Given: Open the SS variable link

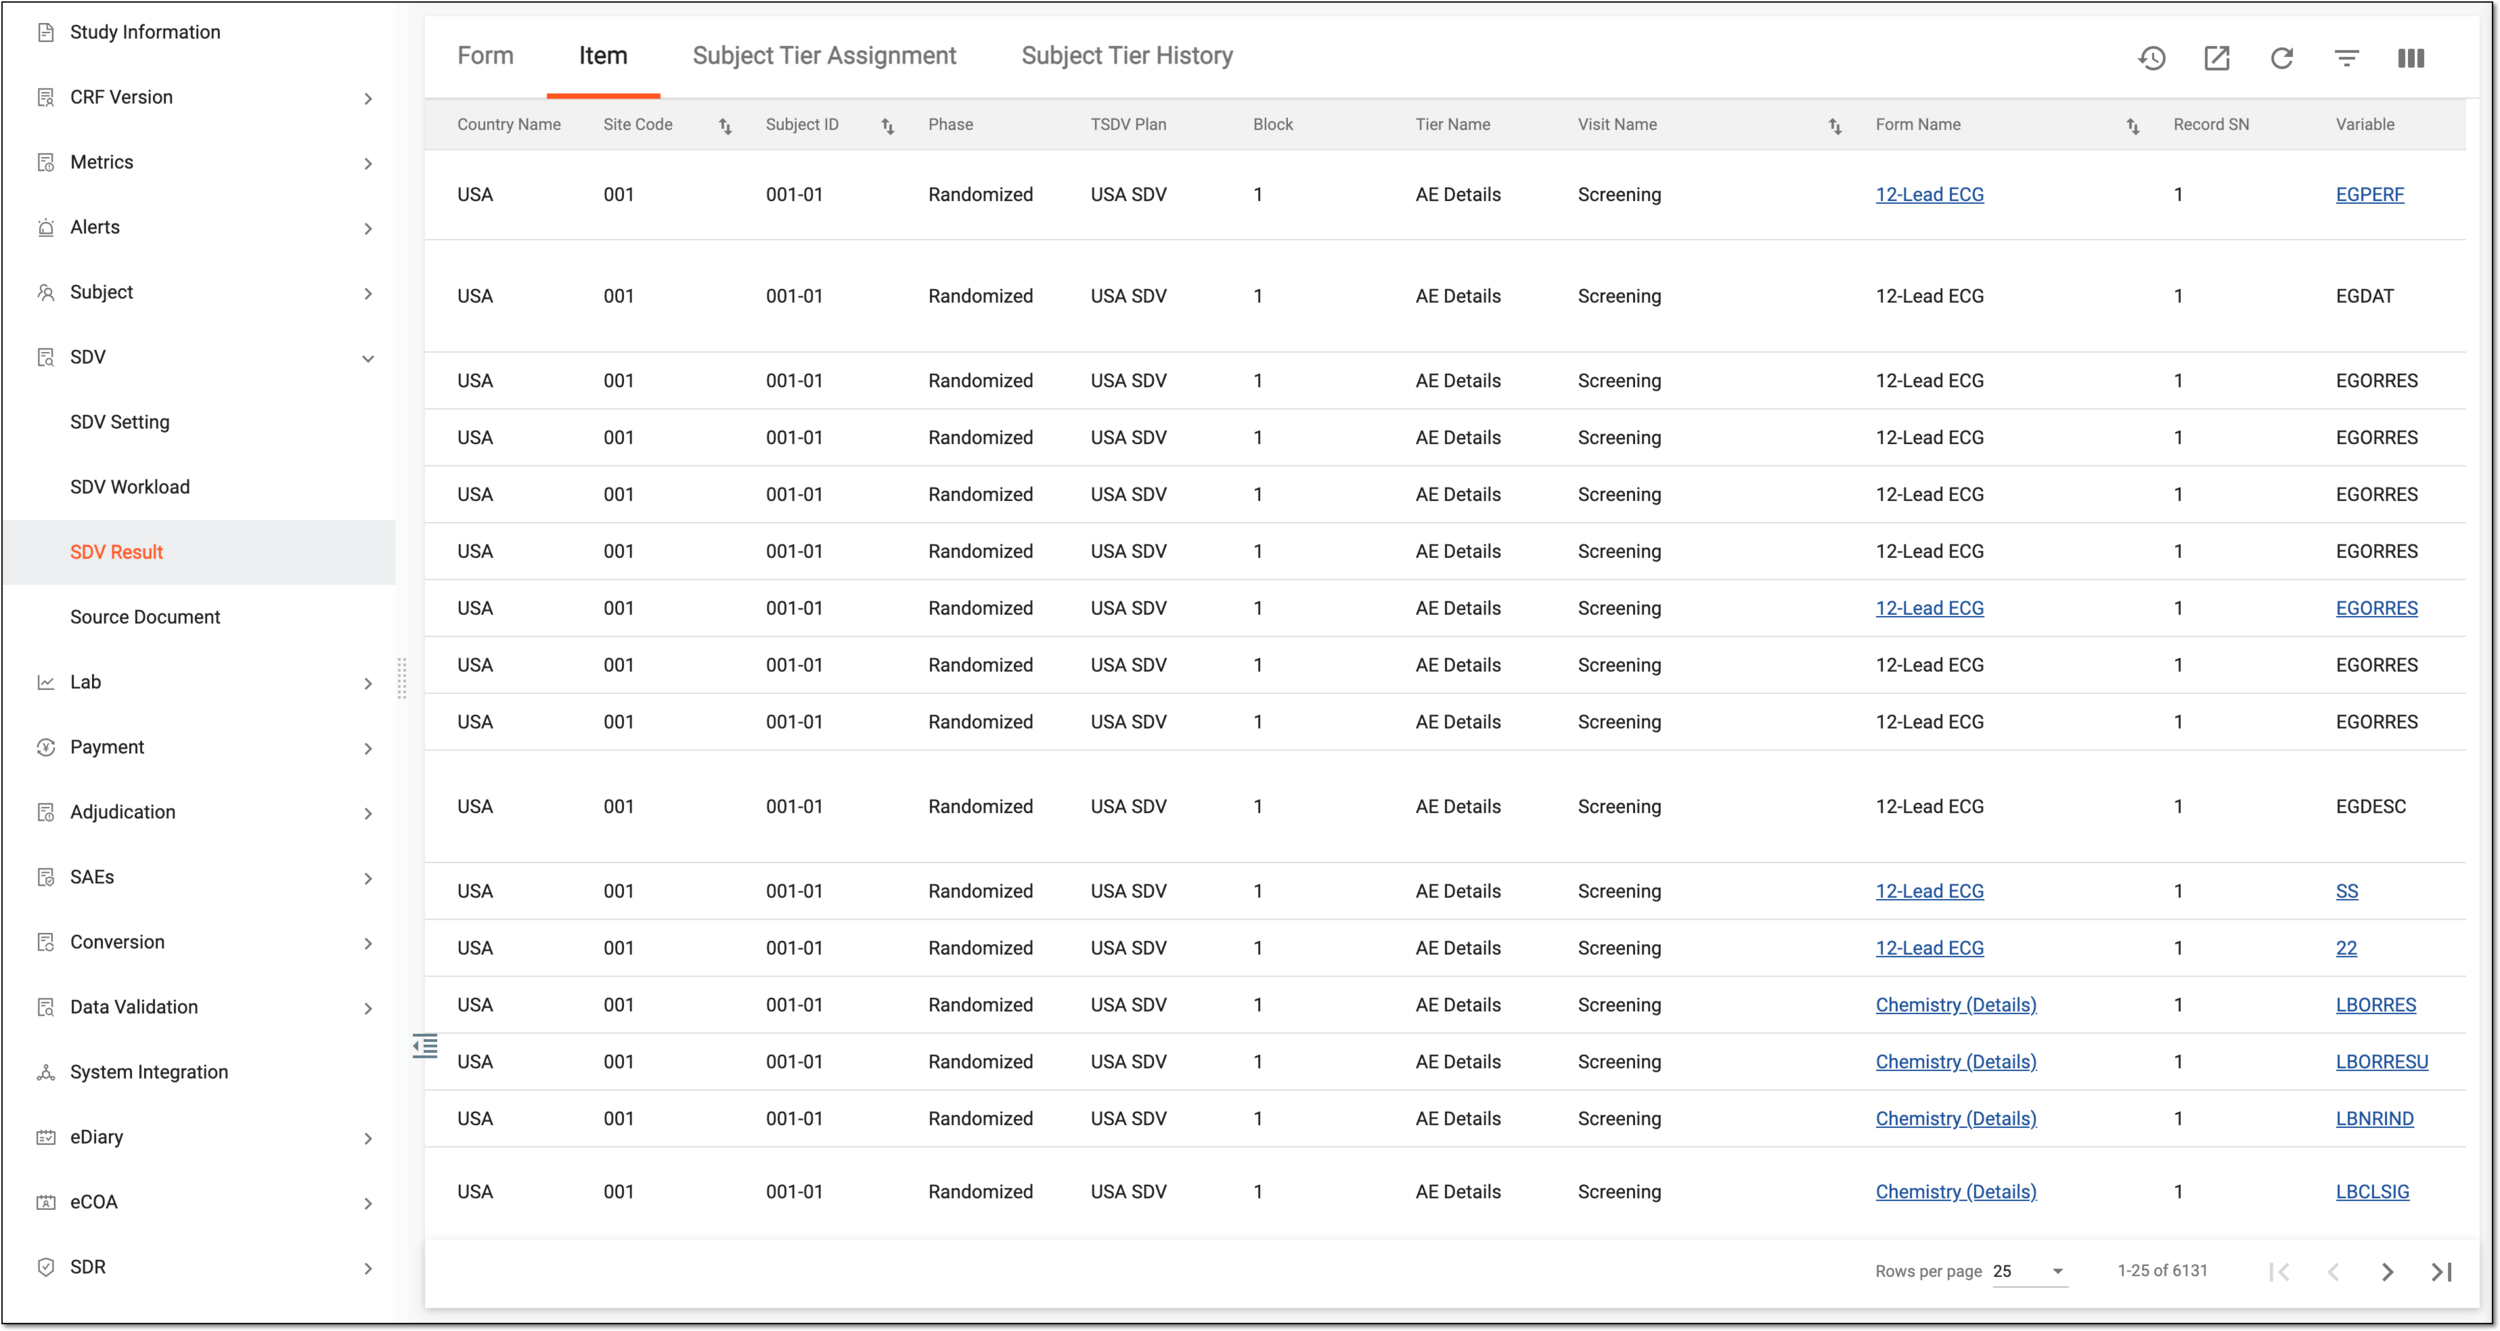Looking at the screenshot, I should coord(2347,891).
